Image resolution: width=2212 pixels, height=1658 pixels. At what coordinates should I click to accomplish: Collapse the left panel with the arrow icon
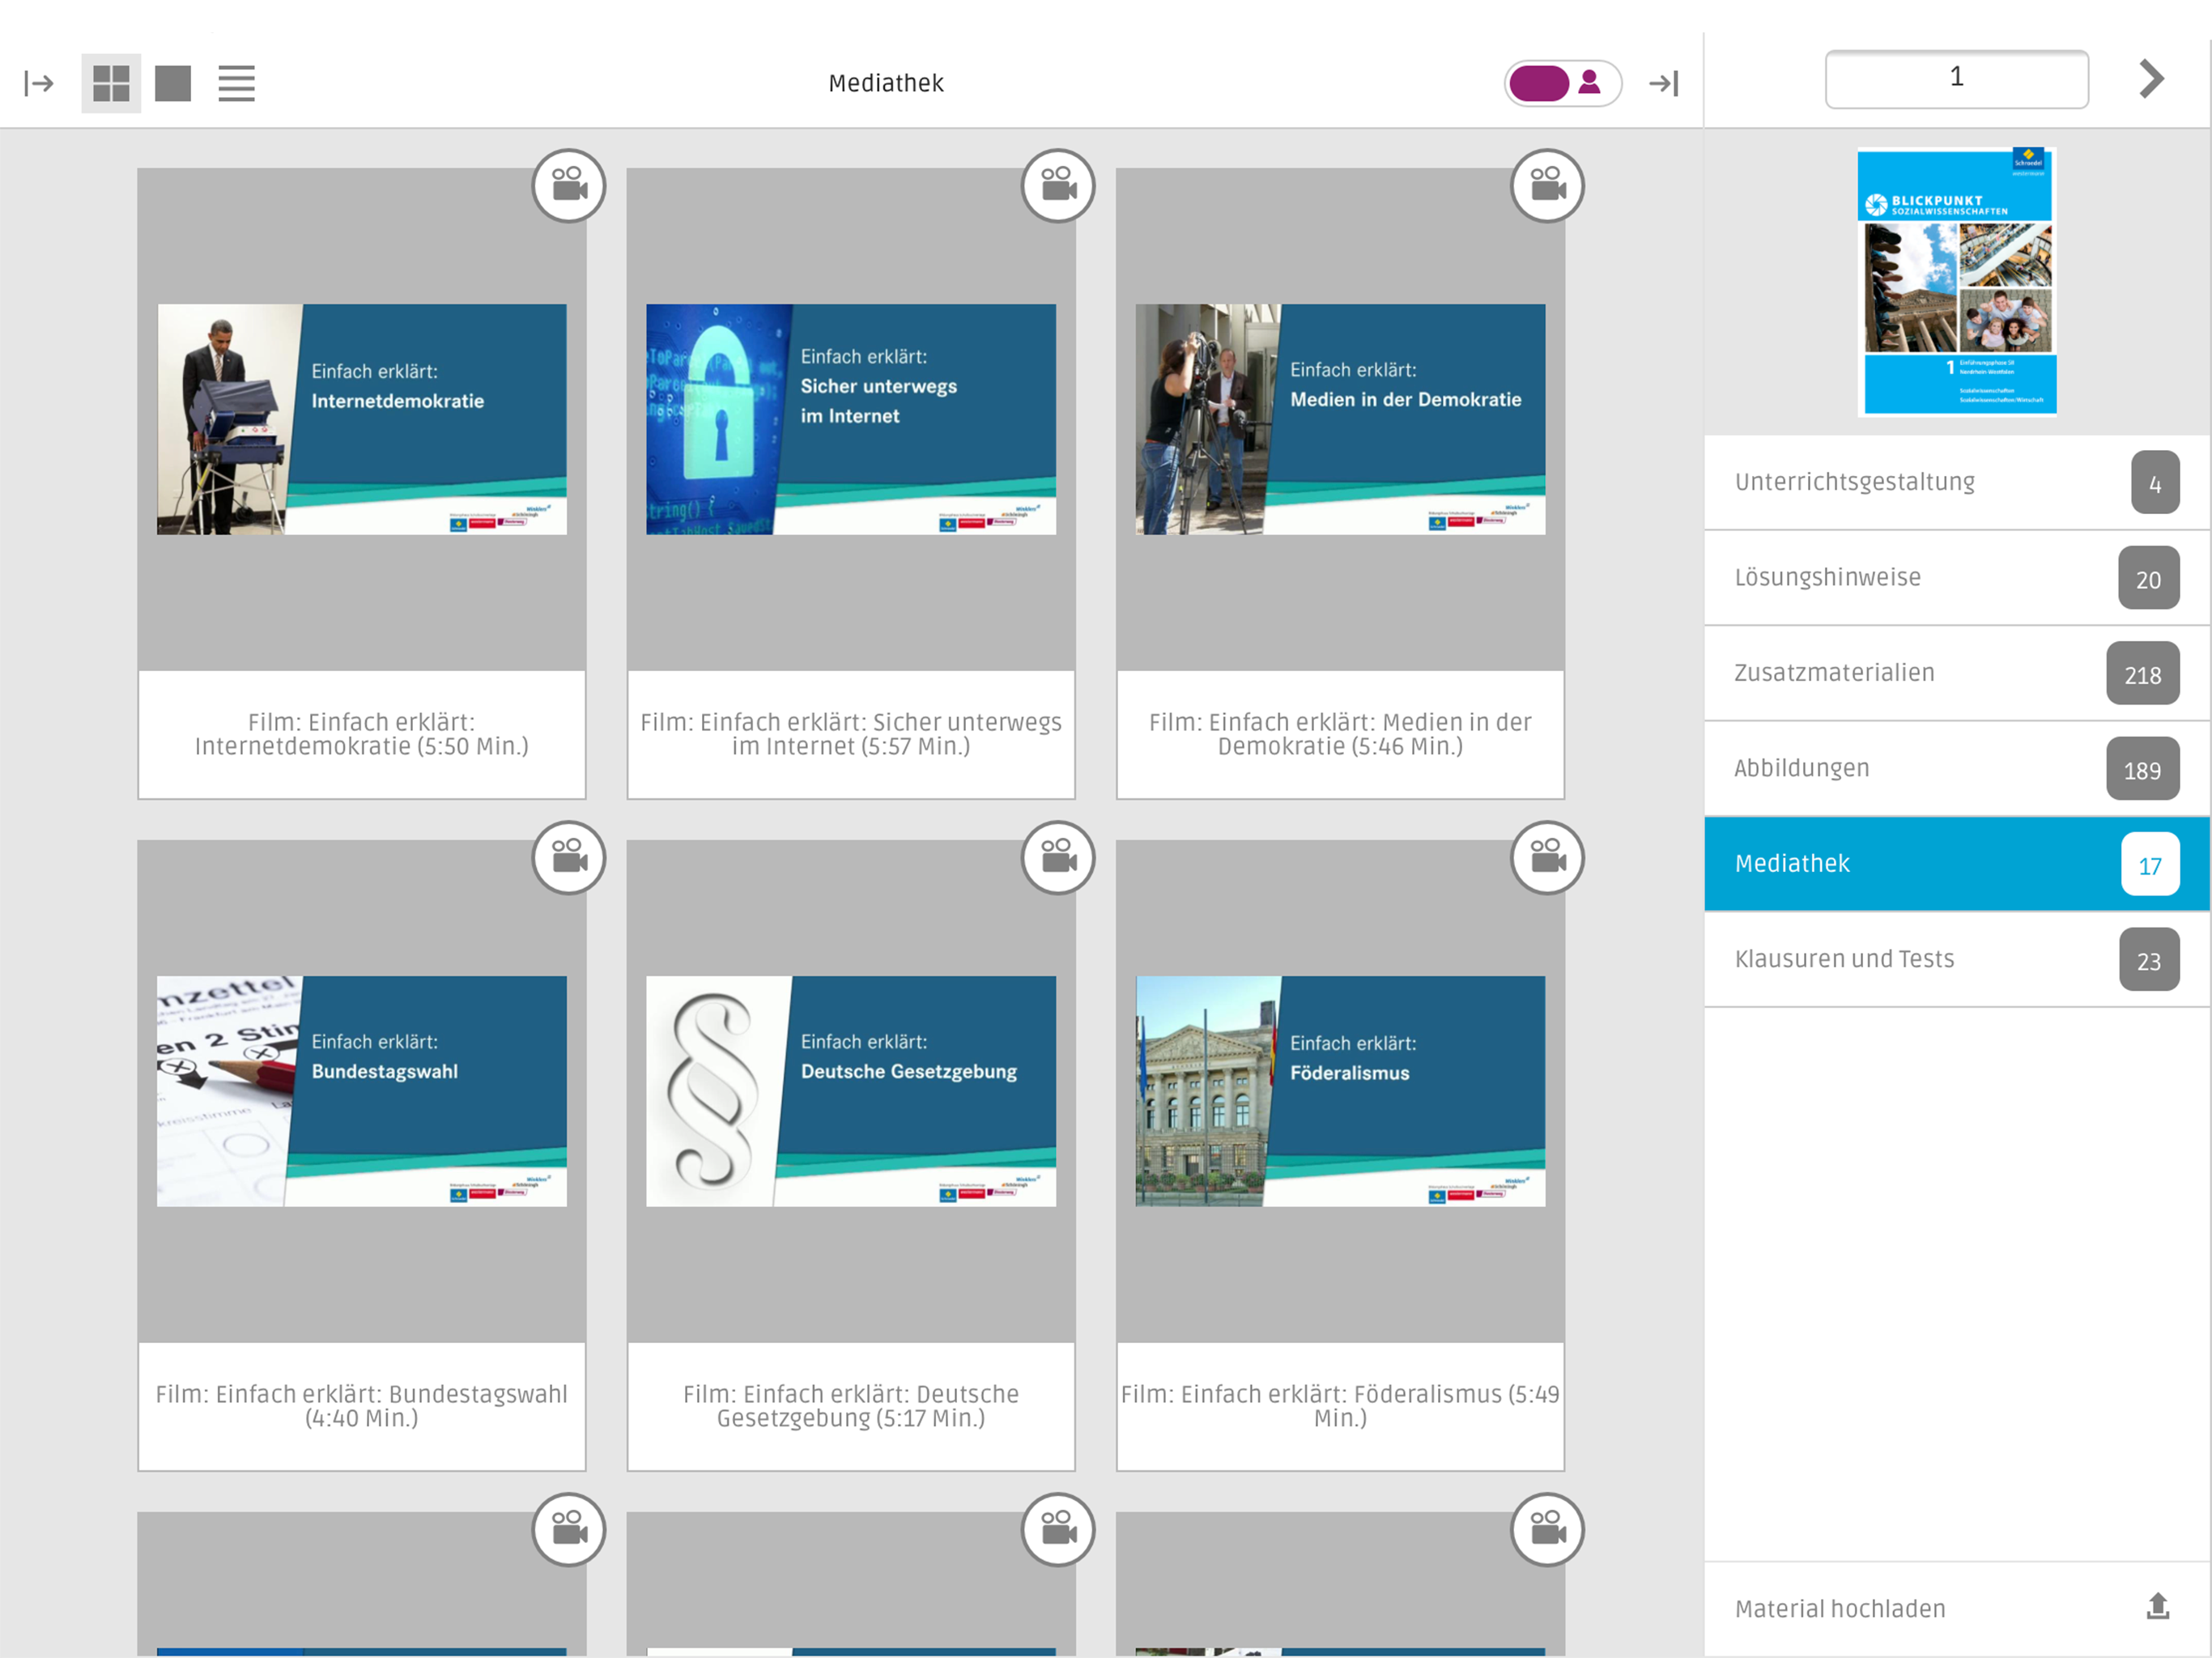click(x=38, y=83)
